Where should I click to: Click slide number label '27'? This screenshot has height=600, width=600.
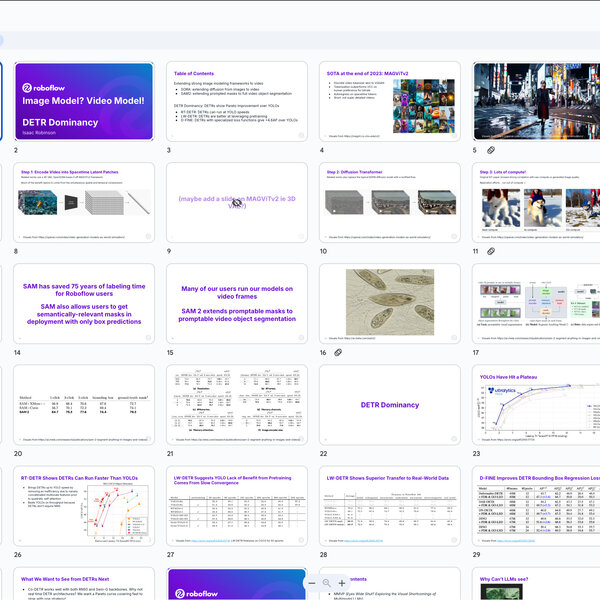click(x=171, y=554)
